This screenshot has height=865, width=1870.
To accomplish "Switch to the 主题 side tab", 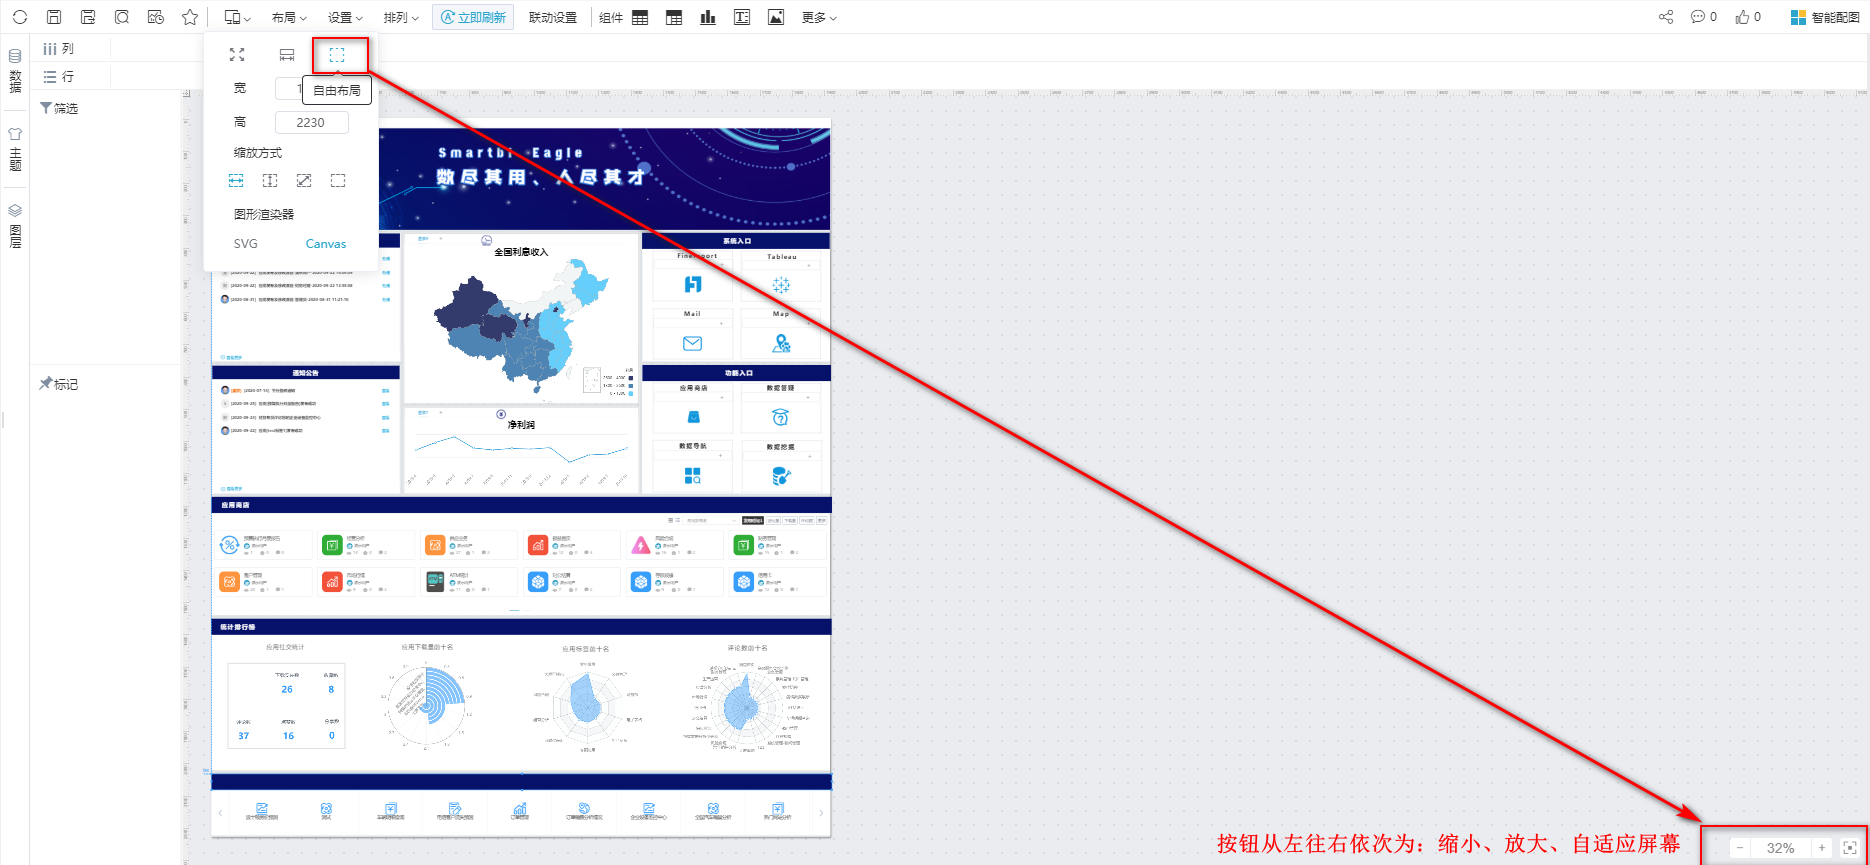I will coord(15,149).
